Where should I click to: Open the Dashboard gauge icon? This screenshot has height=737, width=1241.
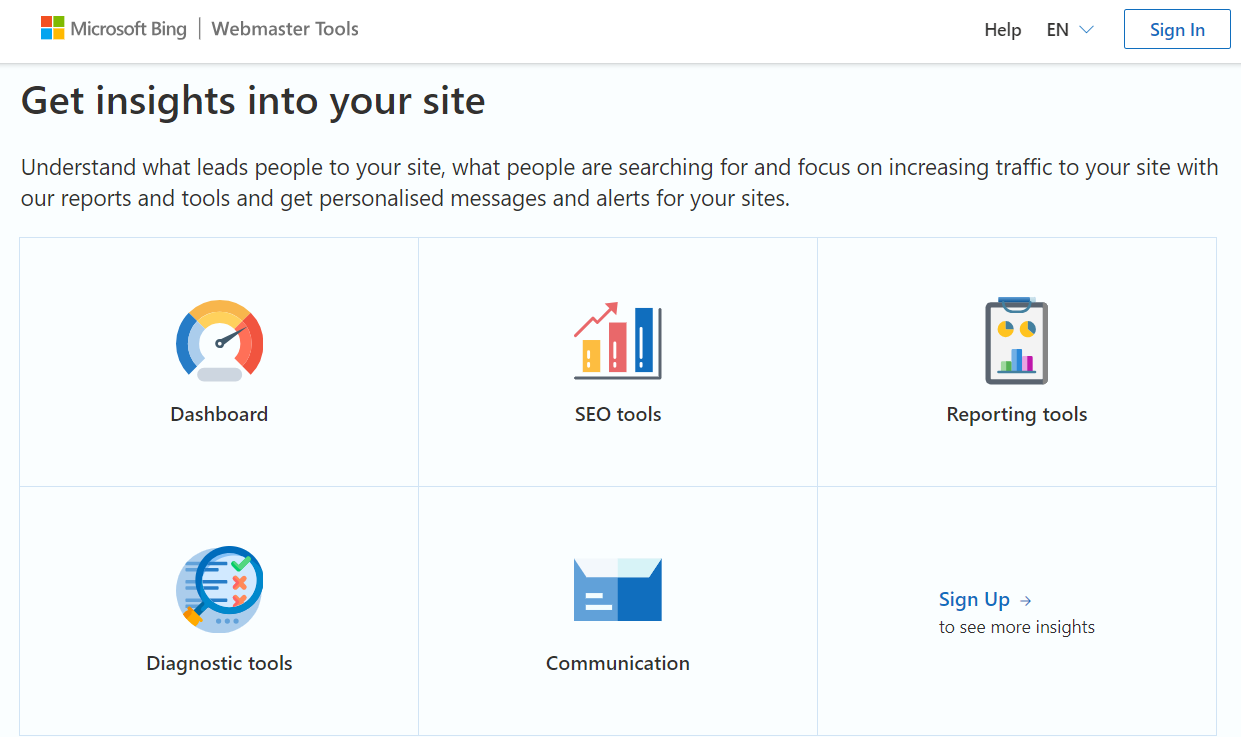pos(219,341)
